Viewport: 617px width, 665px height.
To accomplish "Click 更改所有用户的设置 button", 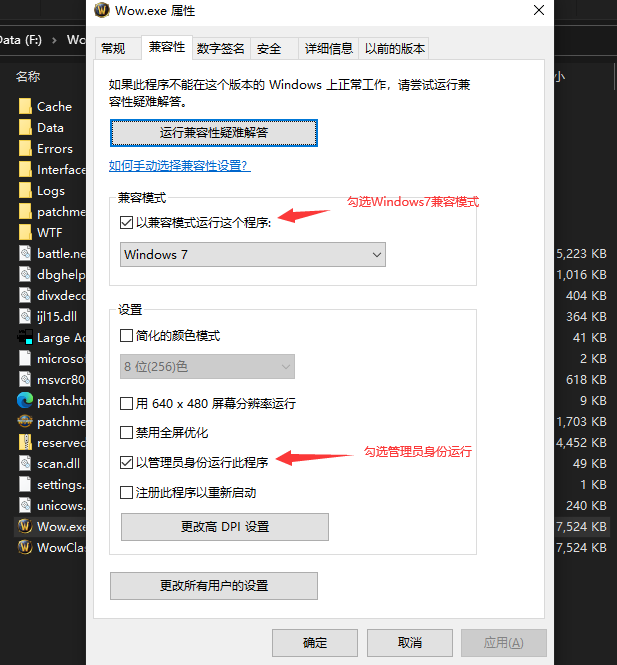I will [214, 586].
